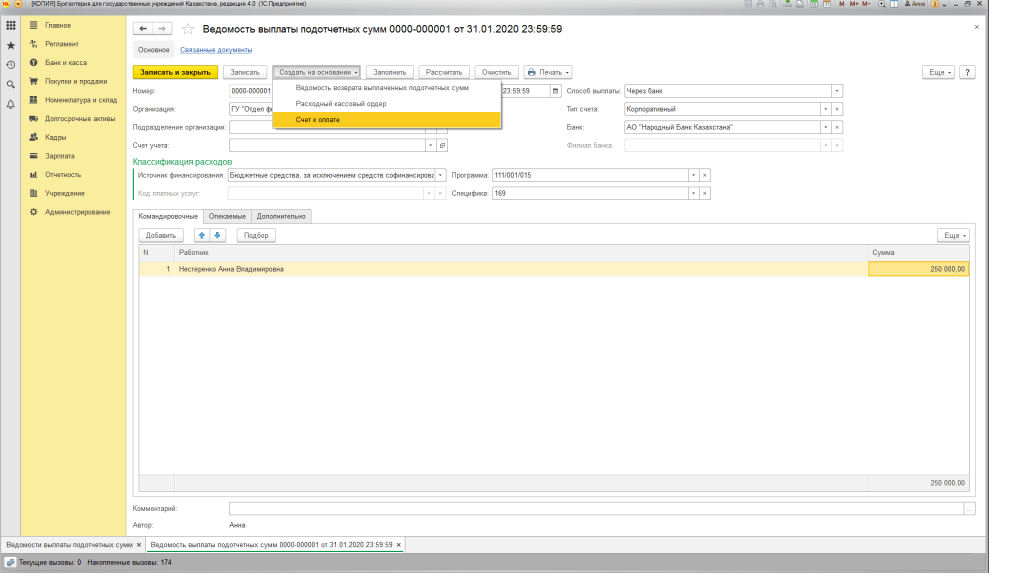The height and width of the screenshot is (576, 1024).
Task: Select 'Расходный кассовый ордер' menu entry
Action: coord(340,104)
